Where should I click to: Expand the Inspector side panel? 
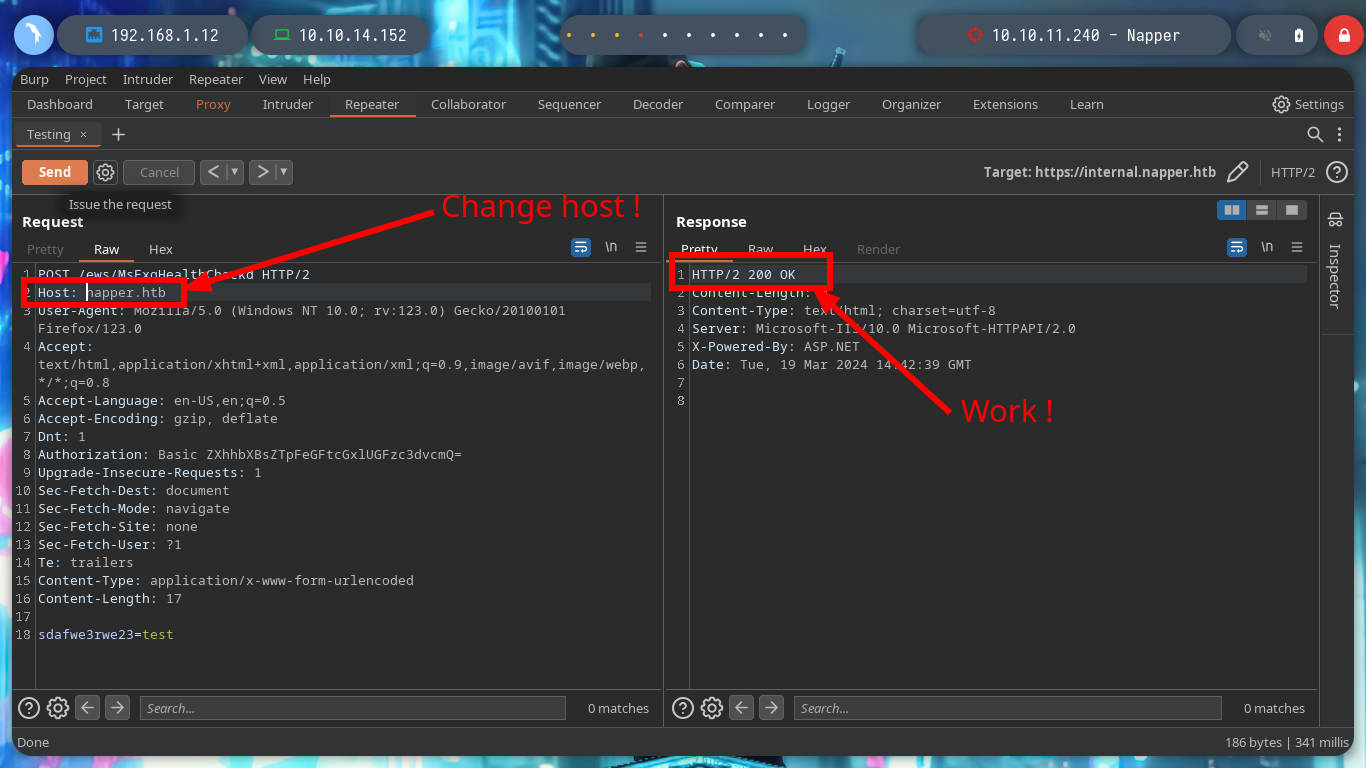coord(1334,262)
